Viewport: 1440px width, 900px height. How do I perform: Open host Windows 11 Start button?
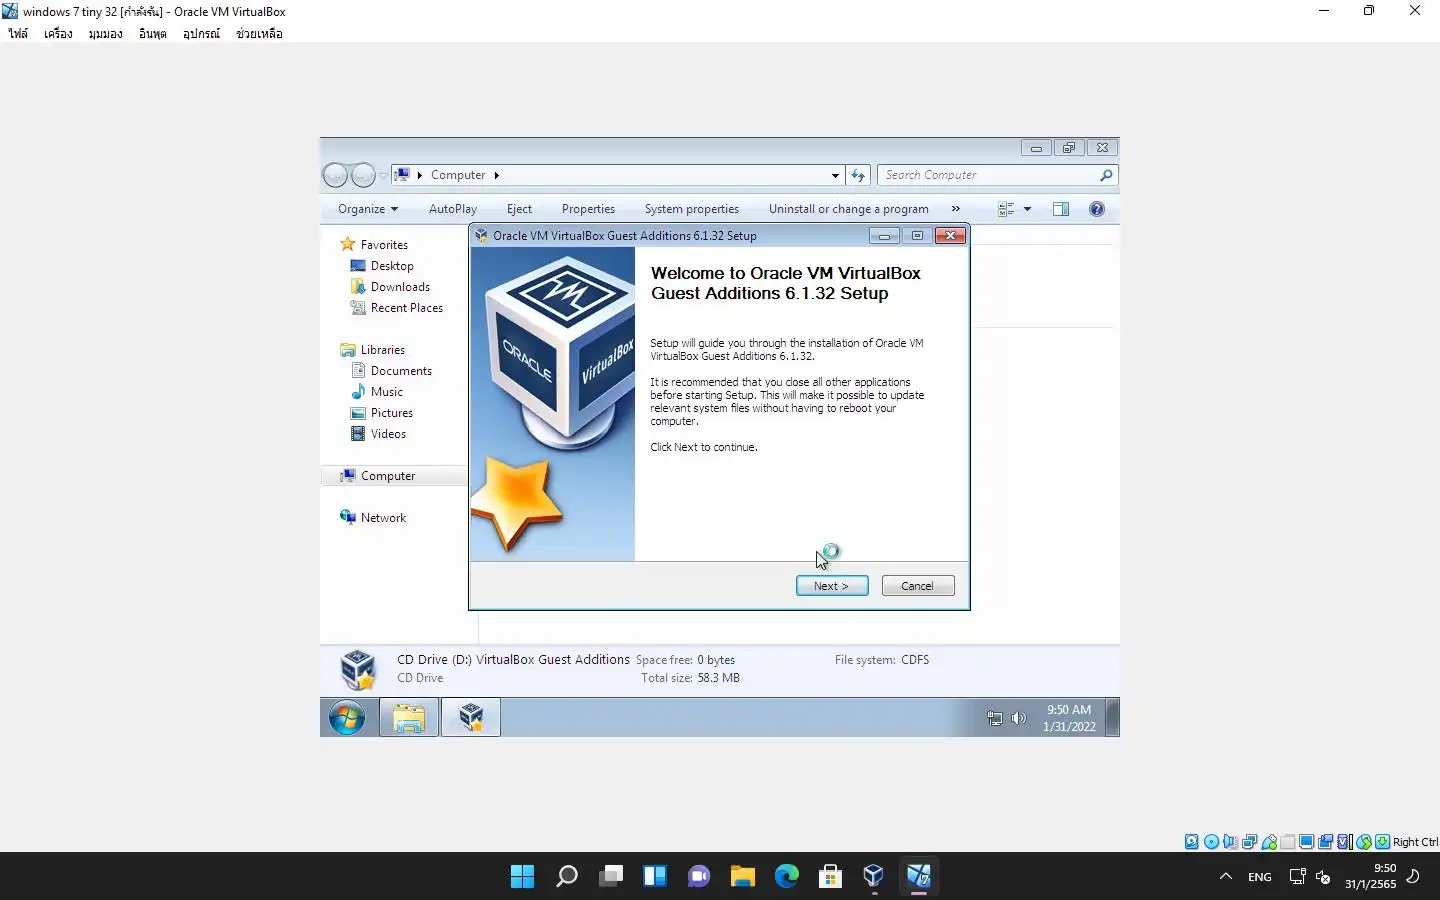click(522, 877)
